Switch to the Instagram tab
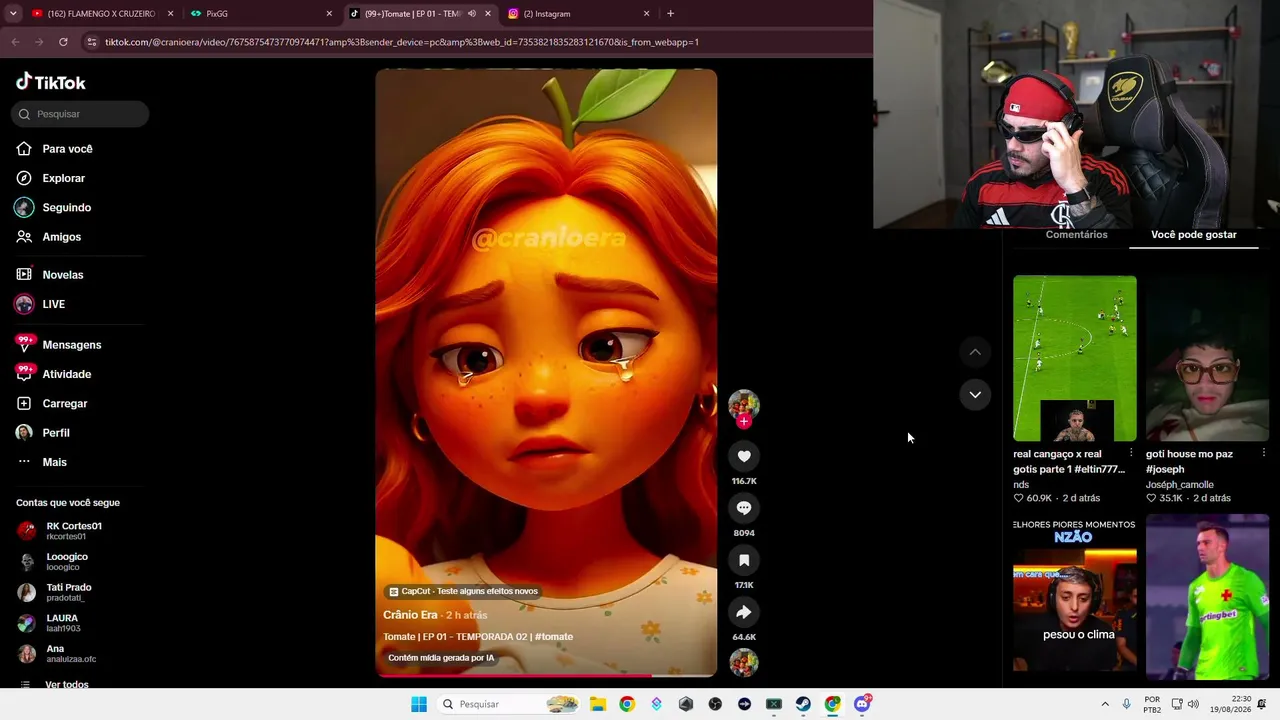 click(x=579, y=14)
